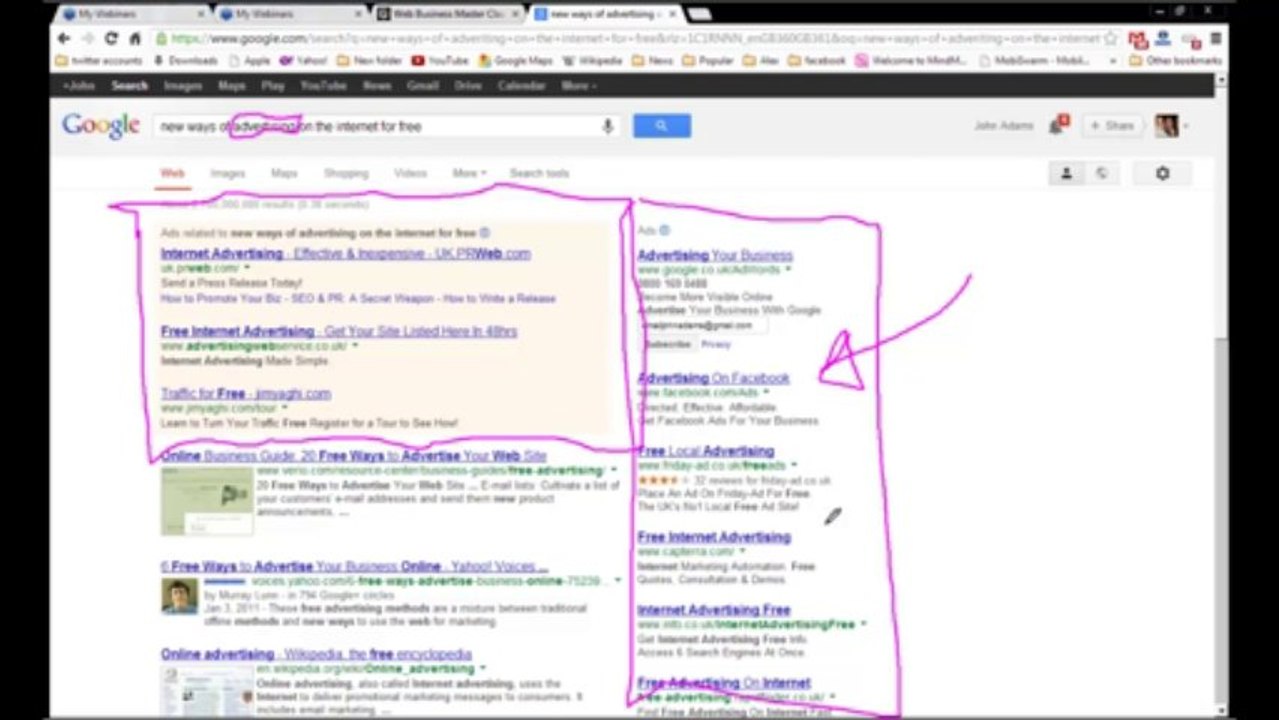Open the Popular bookmark folder
The height and width of the screenshot is (720, 1279).
click(x=707, y=61)
